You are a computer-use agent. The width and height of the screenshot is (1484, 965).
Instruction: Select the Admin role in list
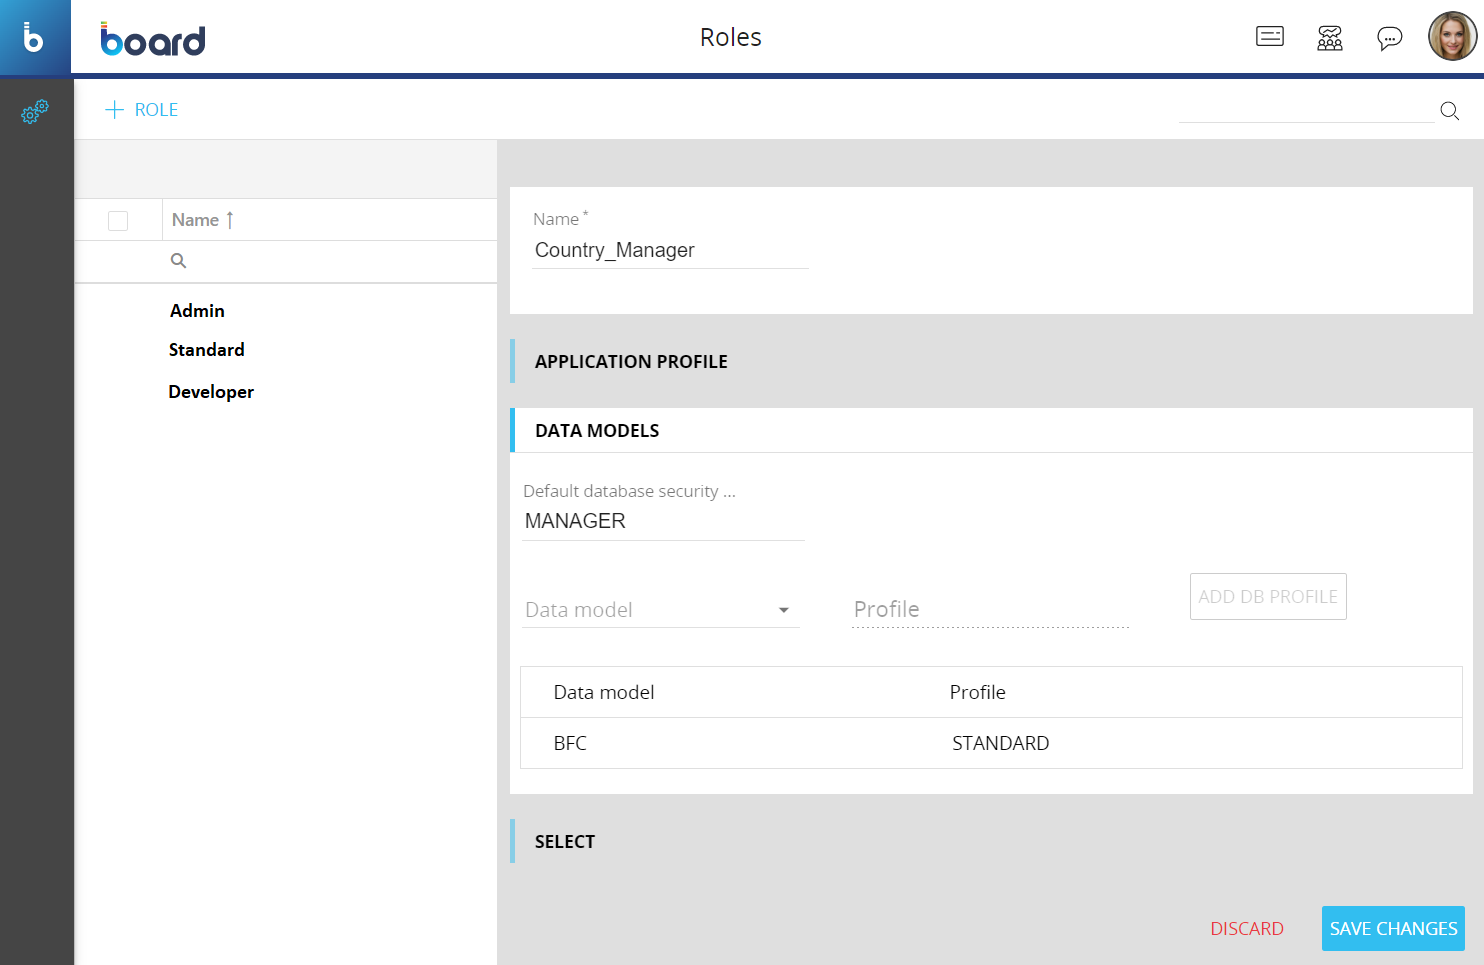[x=197, y=311]
